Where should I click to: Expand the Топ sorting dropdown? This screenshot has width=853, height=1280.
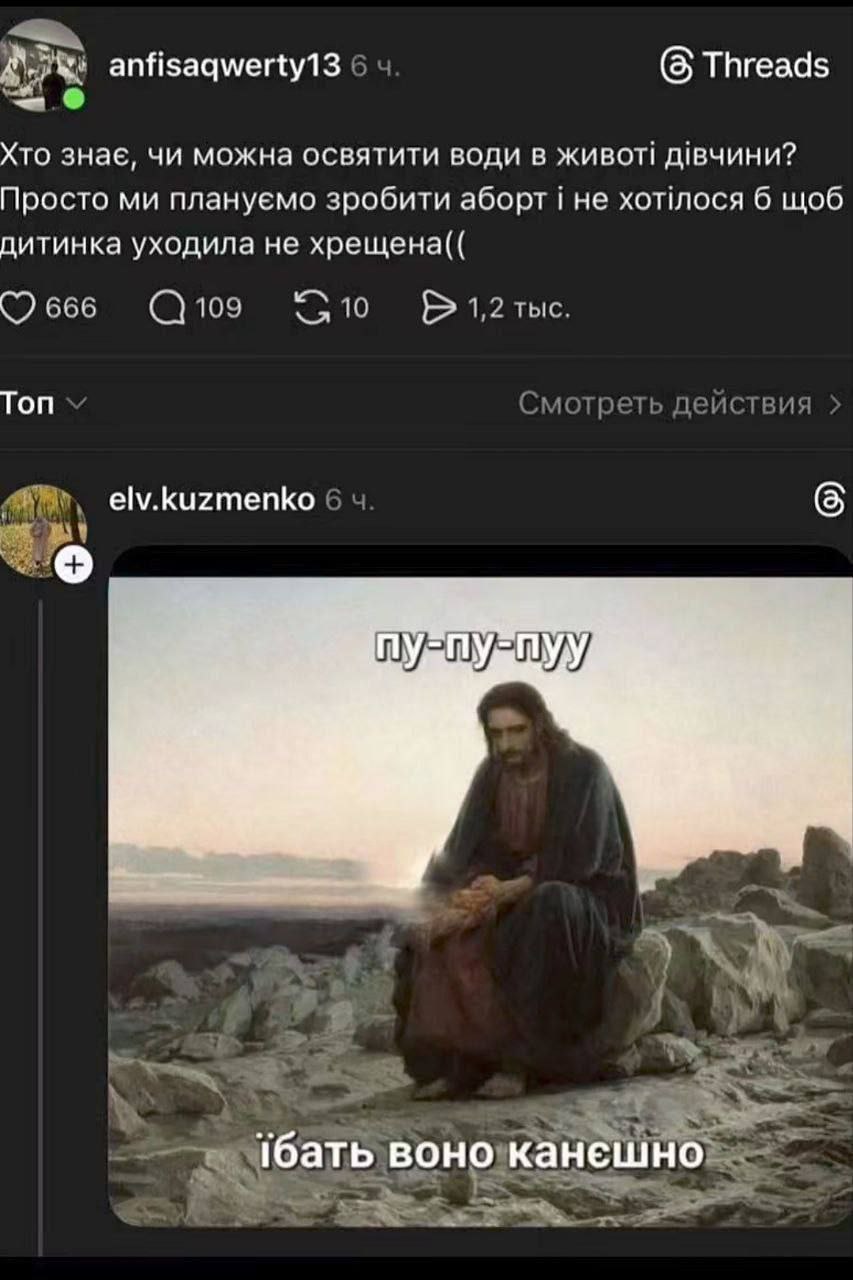pos(45,403)
